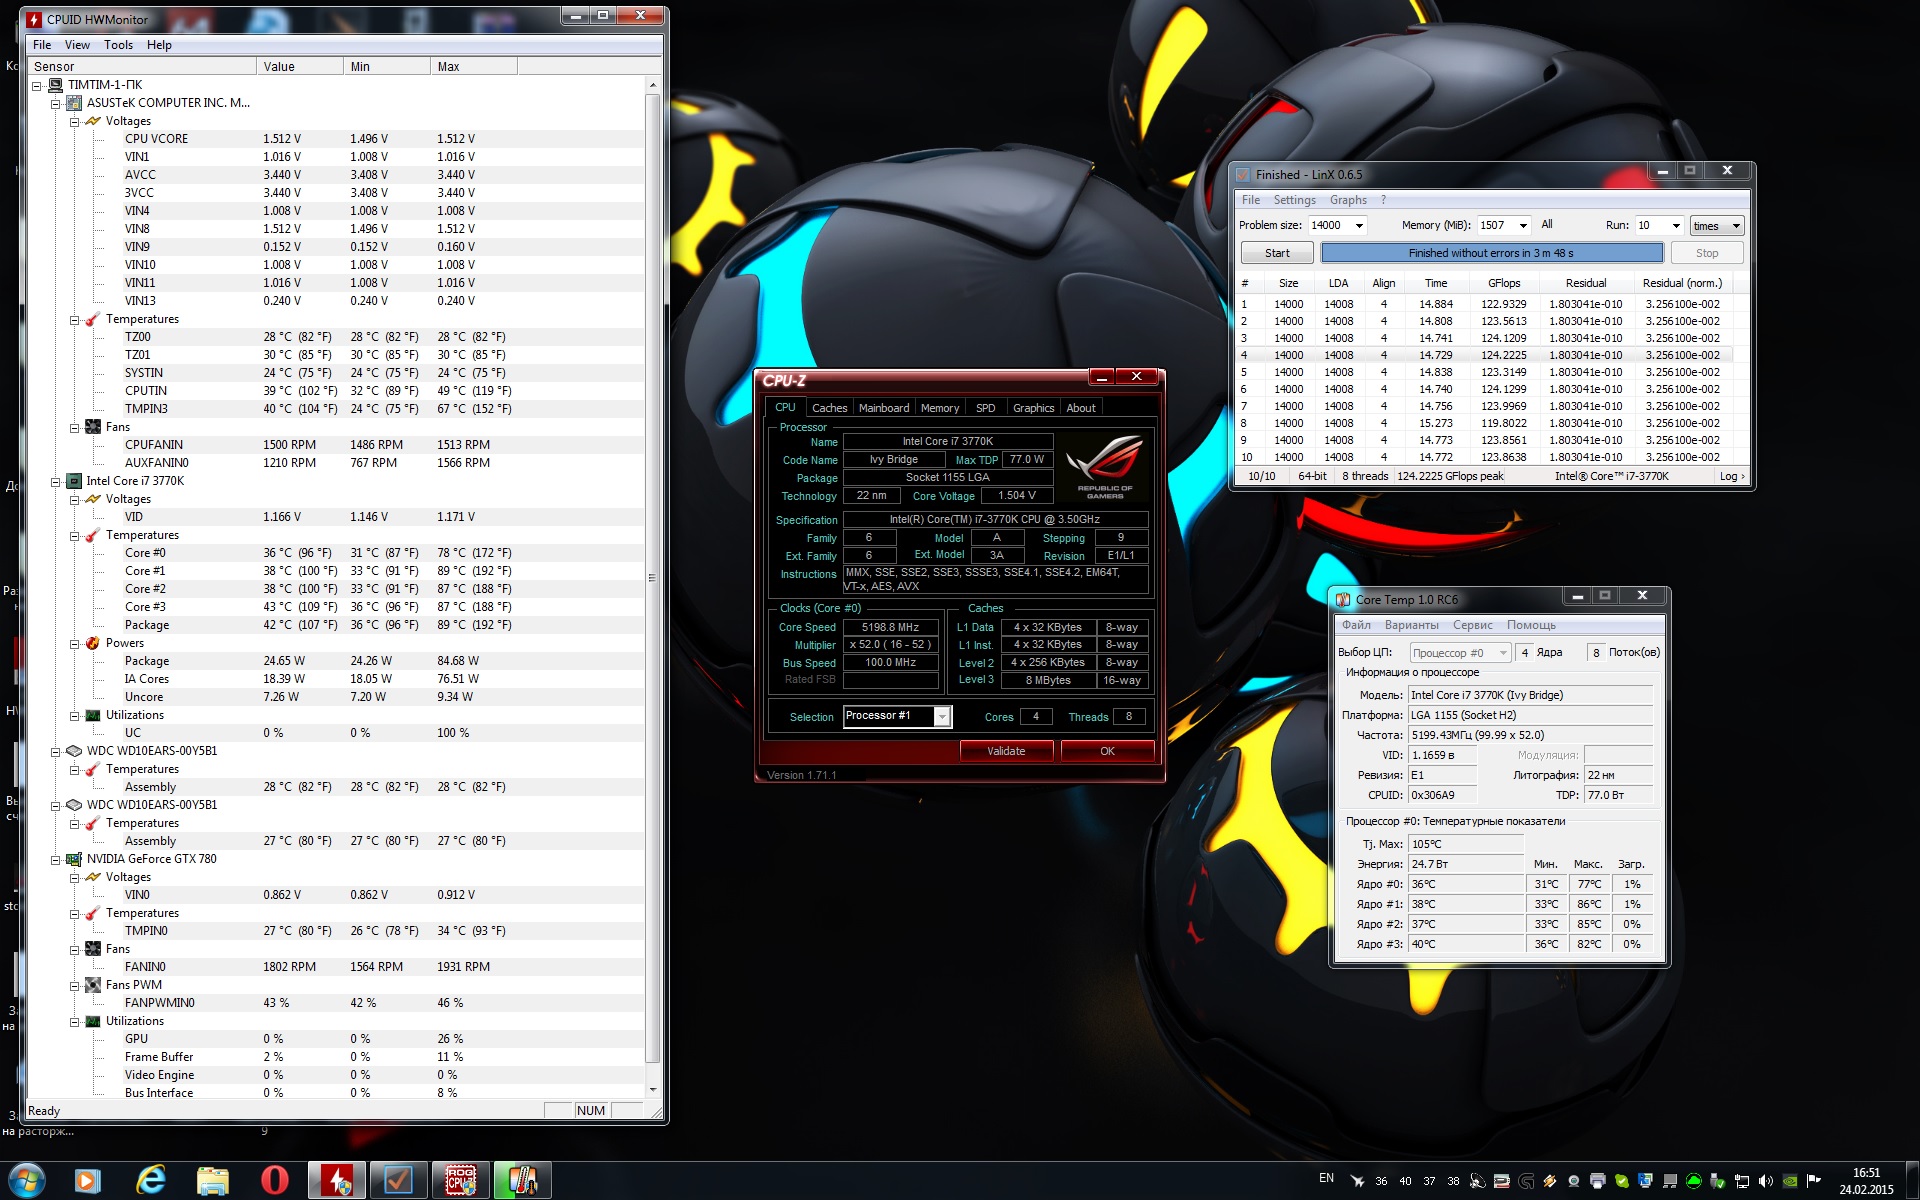Click the Validate button in CPU-Z
This screenshot has width=1920, height=1200.
click(x=1006, y=751)
